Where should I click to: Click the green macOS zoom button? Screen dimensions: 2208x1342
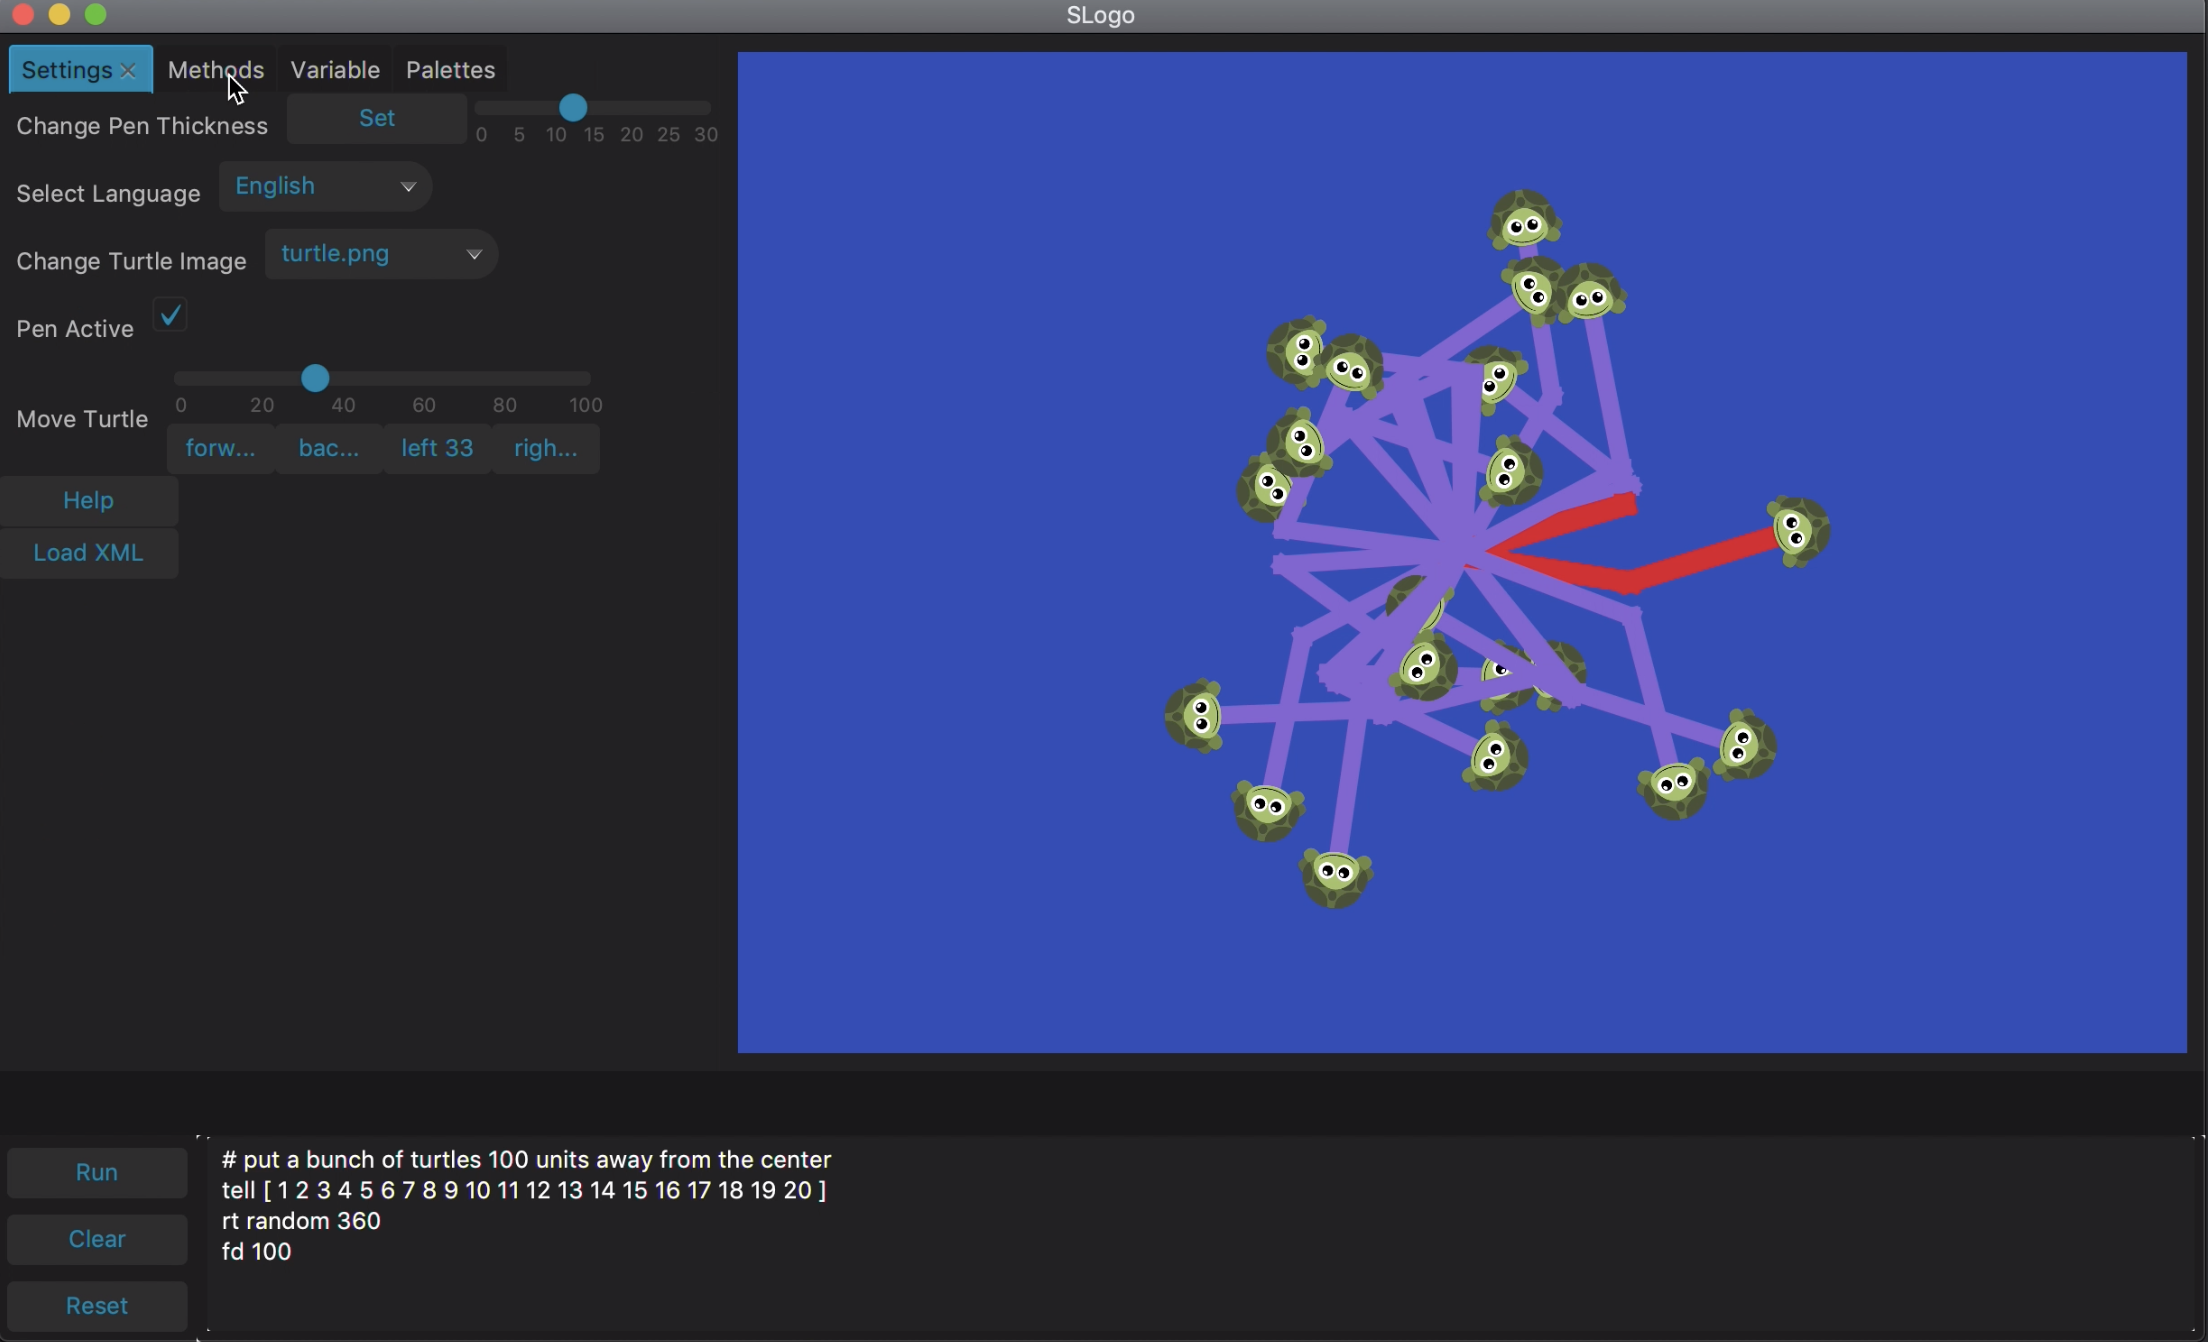click(x=96, y=14)
